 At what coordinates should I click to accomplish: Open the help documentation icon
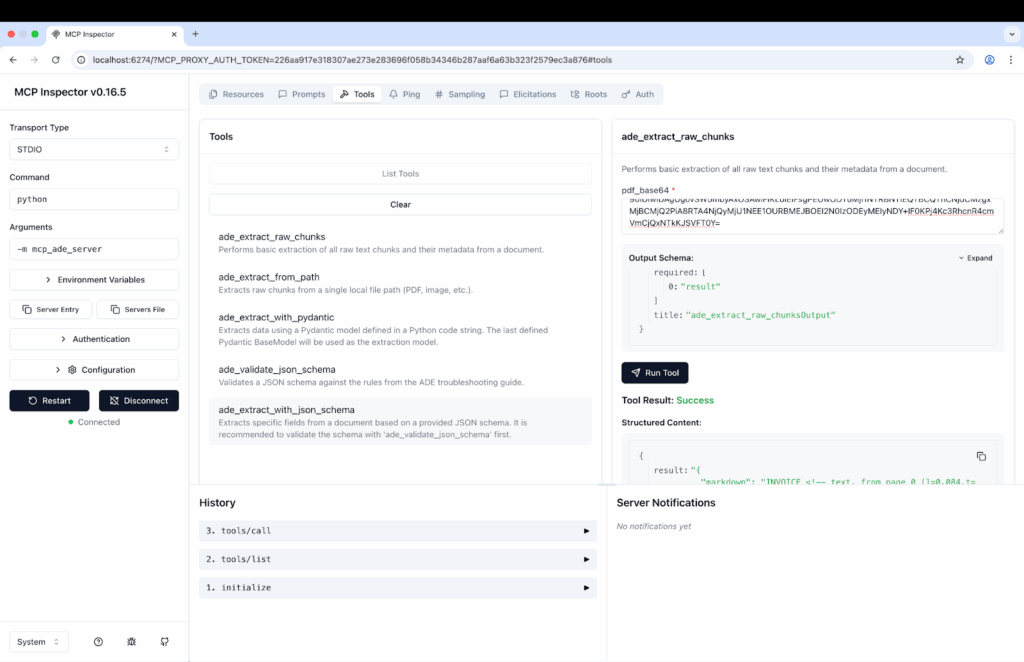(x=98, y=642)
